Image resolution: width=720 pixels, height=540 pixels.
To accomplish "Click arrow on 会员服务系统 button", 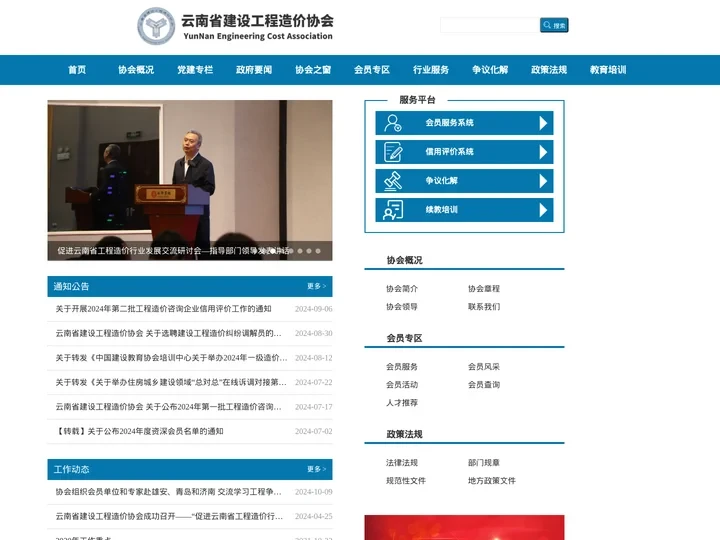I will pyautogui.click(x=543, y=123).
